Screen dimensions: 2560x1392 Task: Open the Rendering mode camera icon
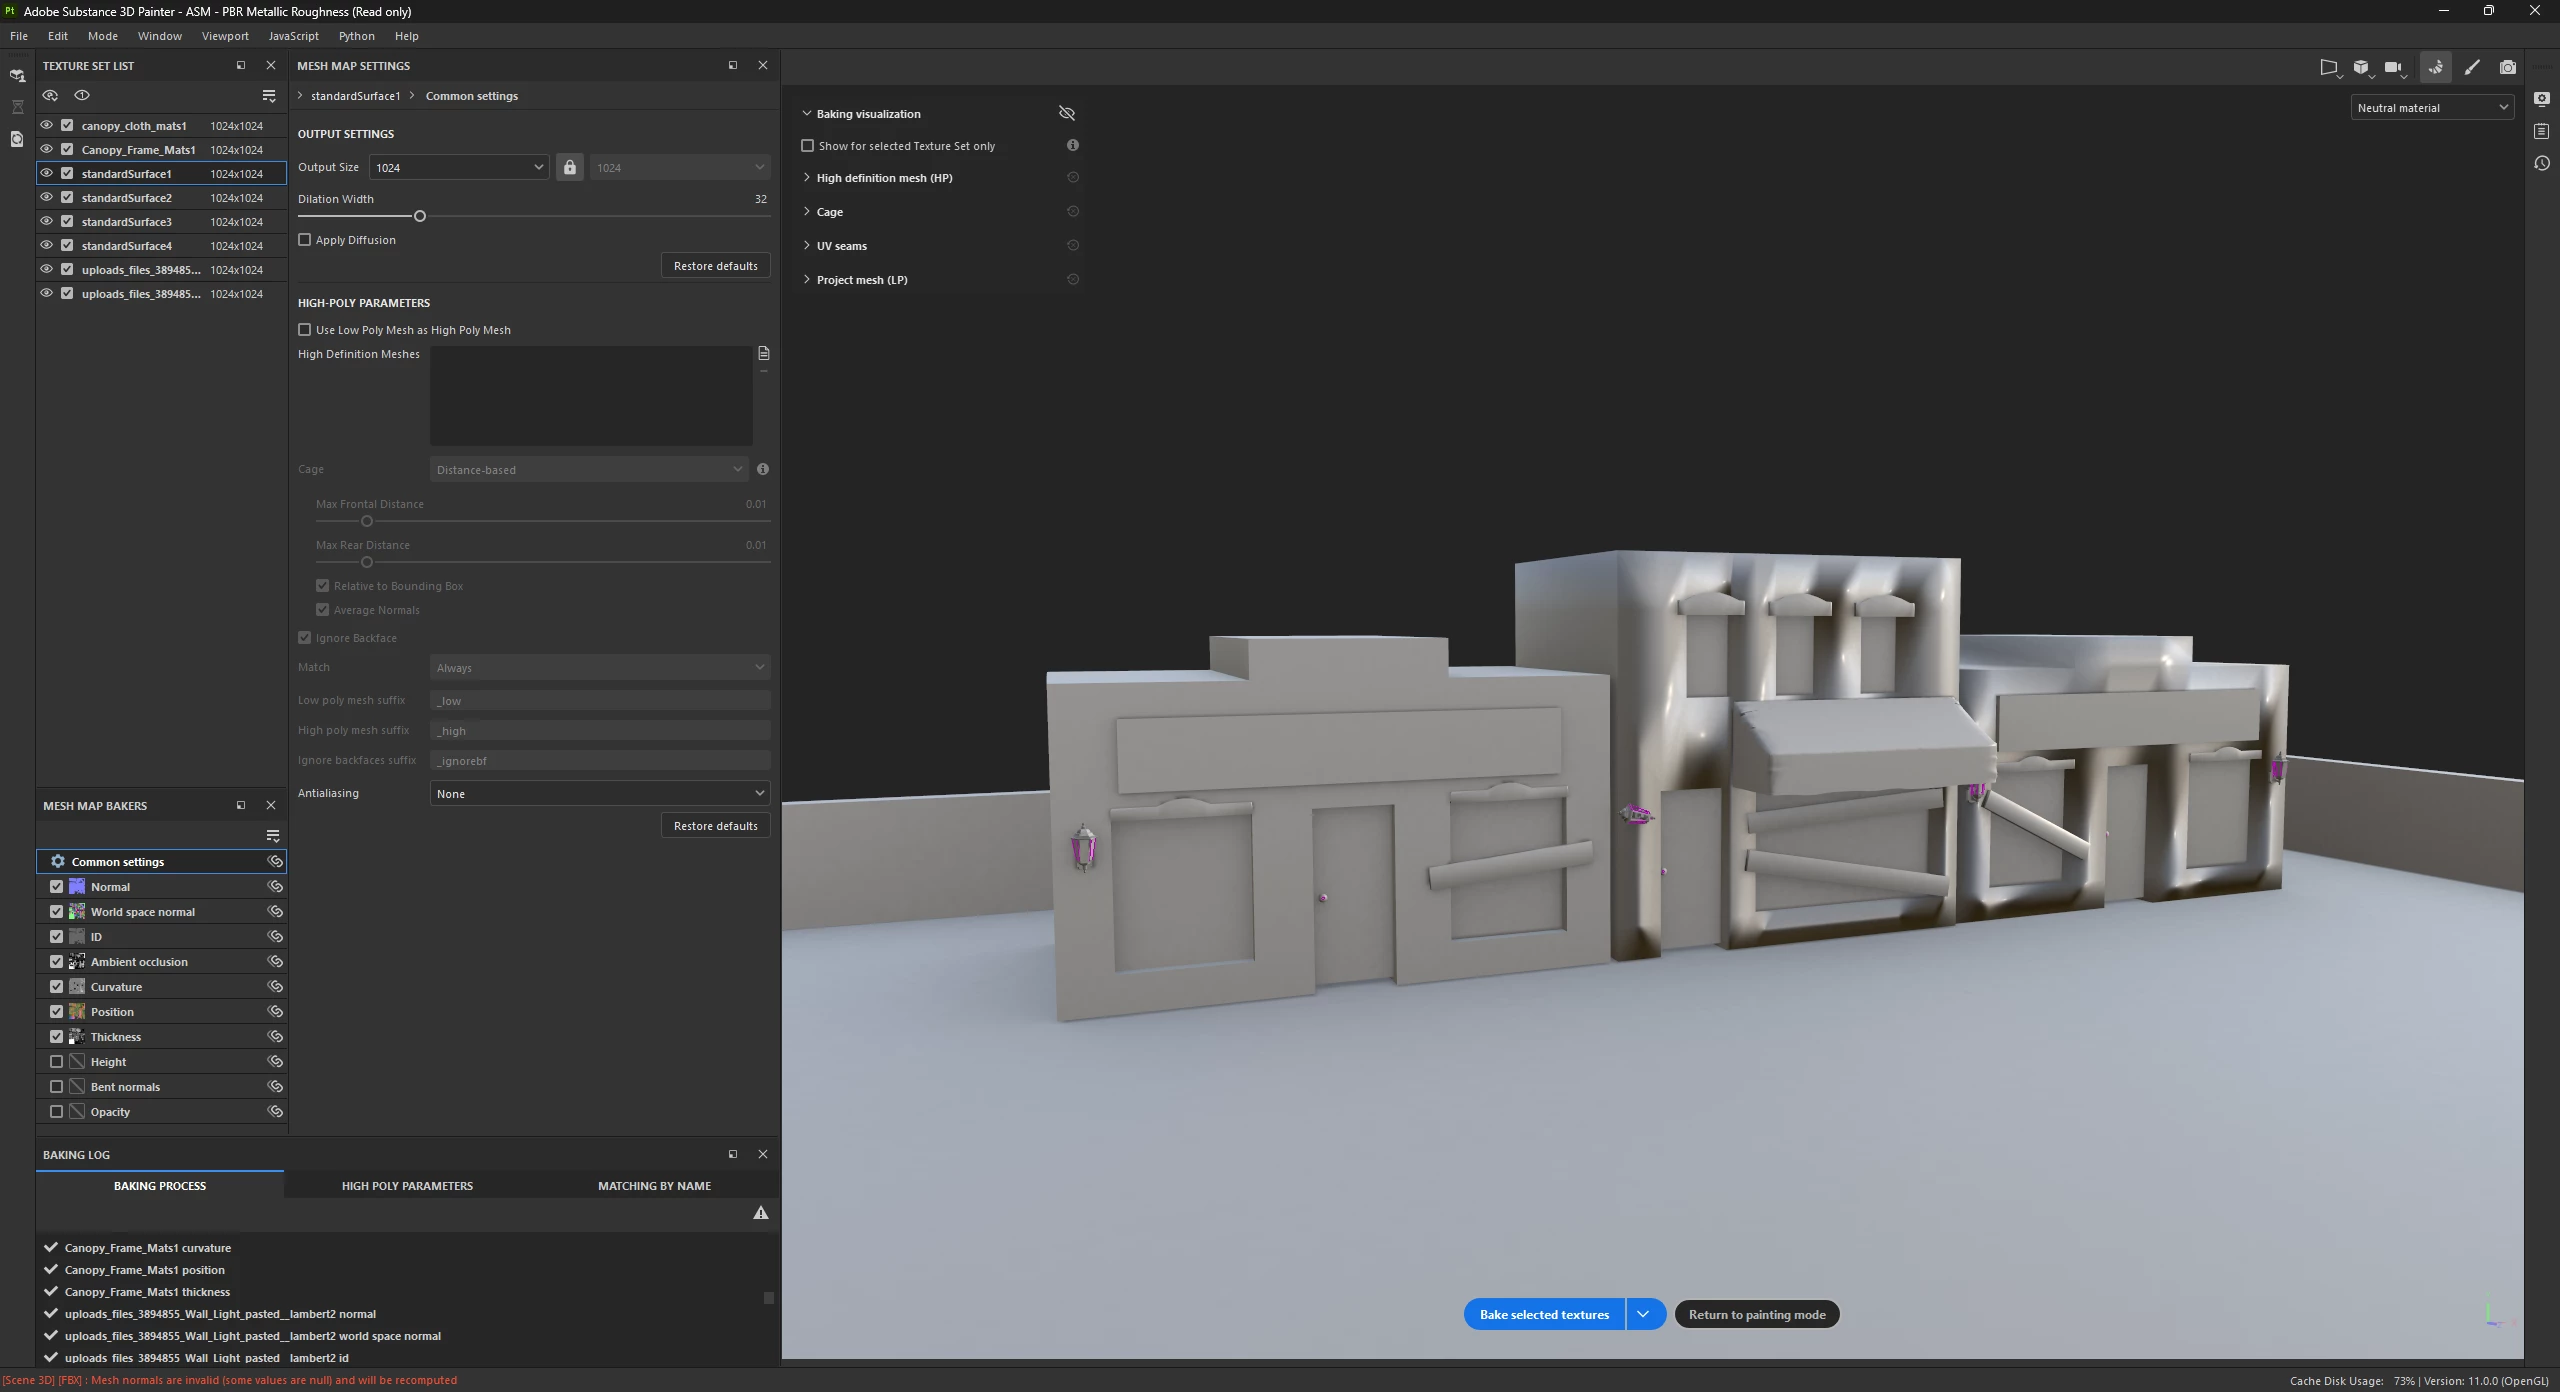pos(2507,67)
